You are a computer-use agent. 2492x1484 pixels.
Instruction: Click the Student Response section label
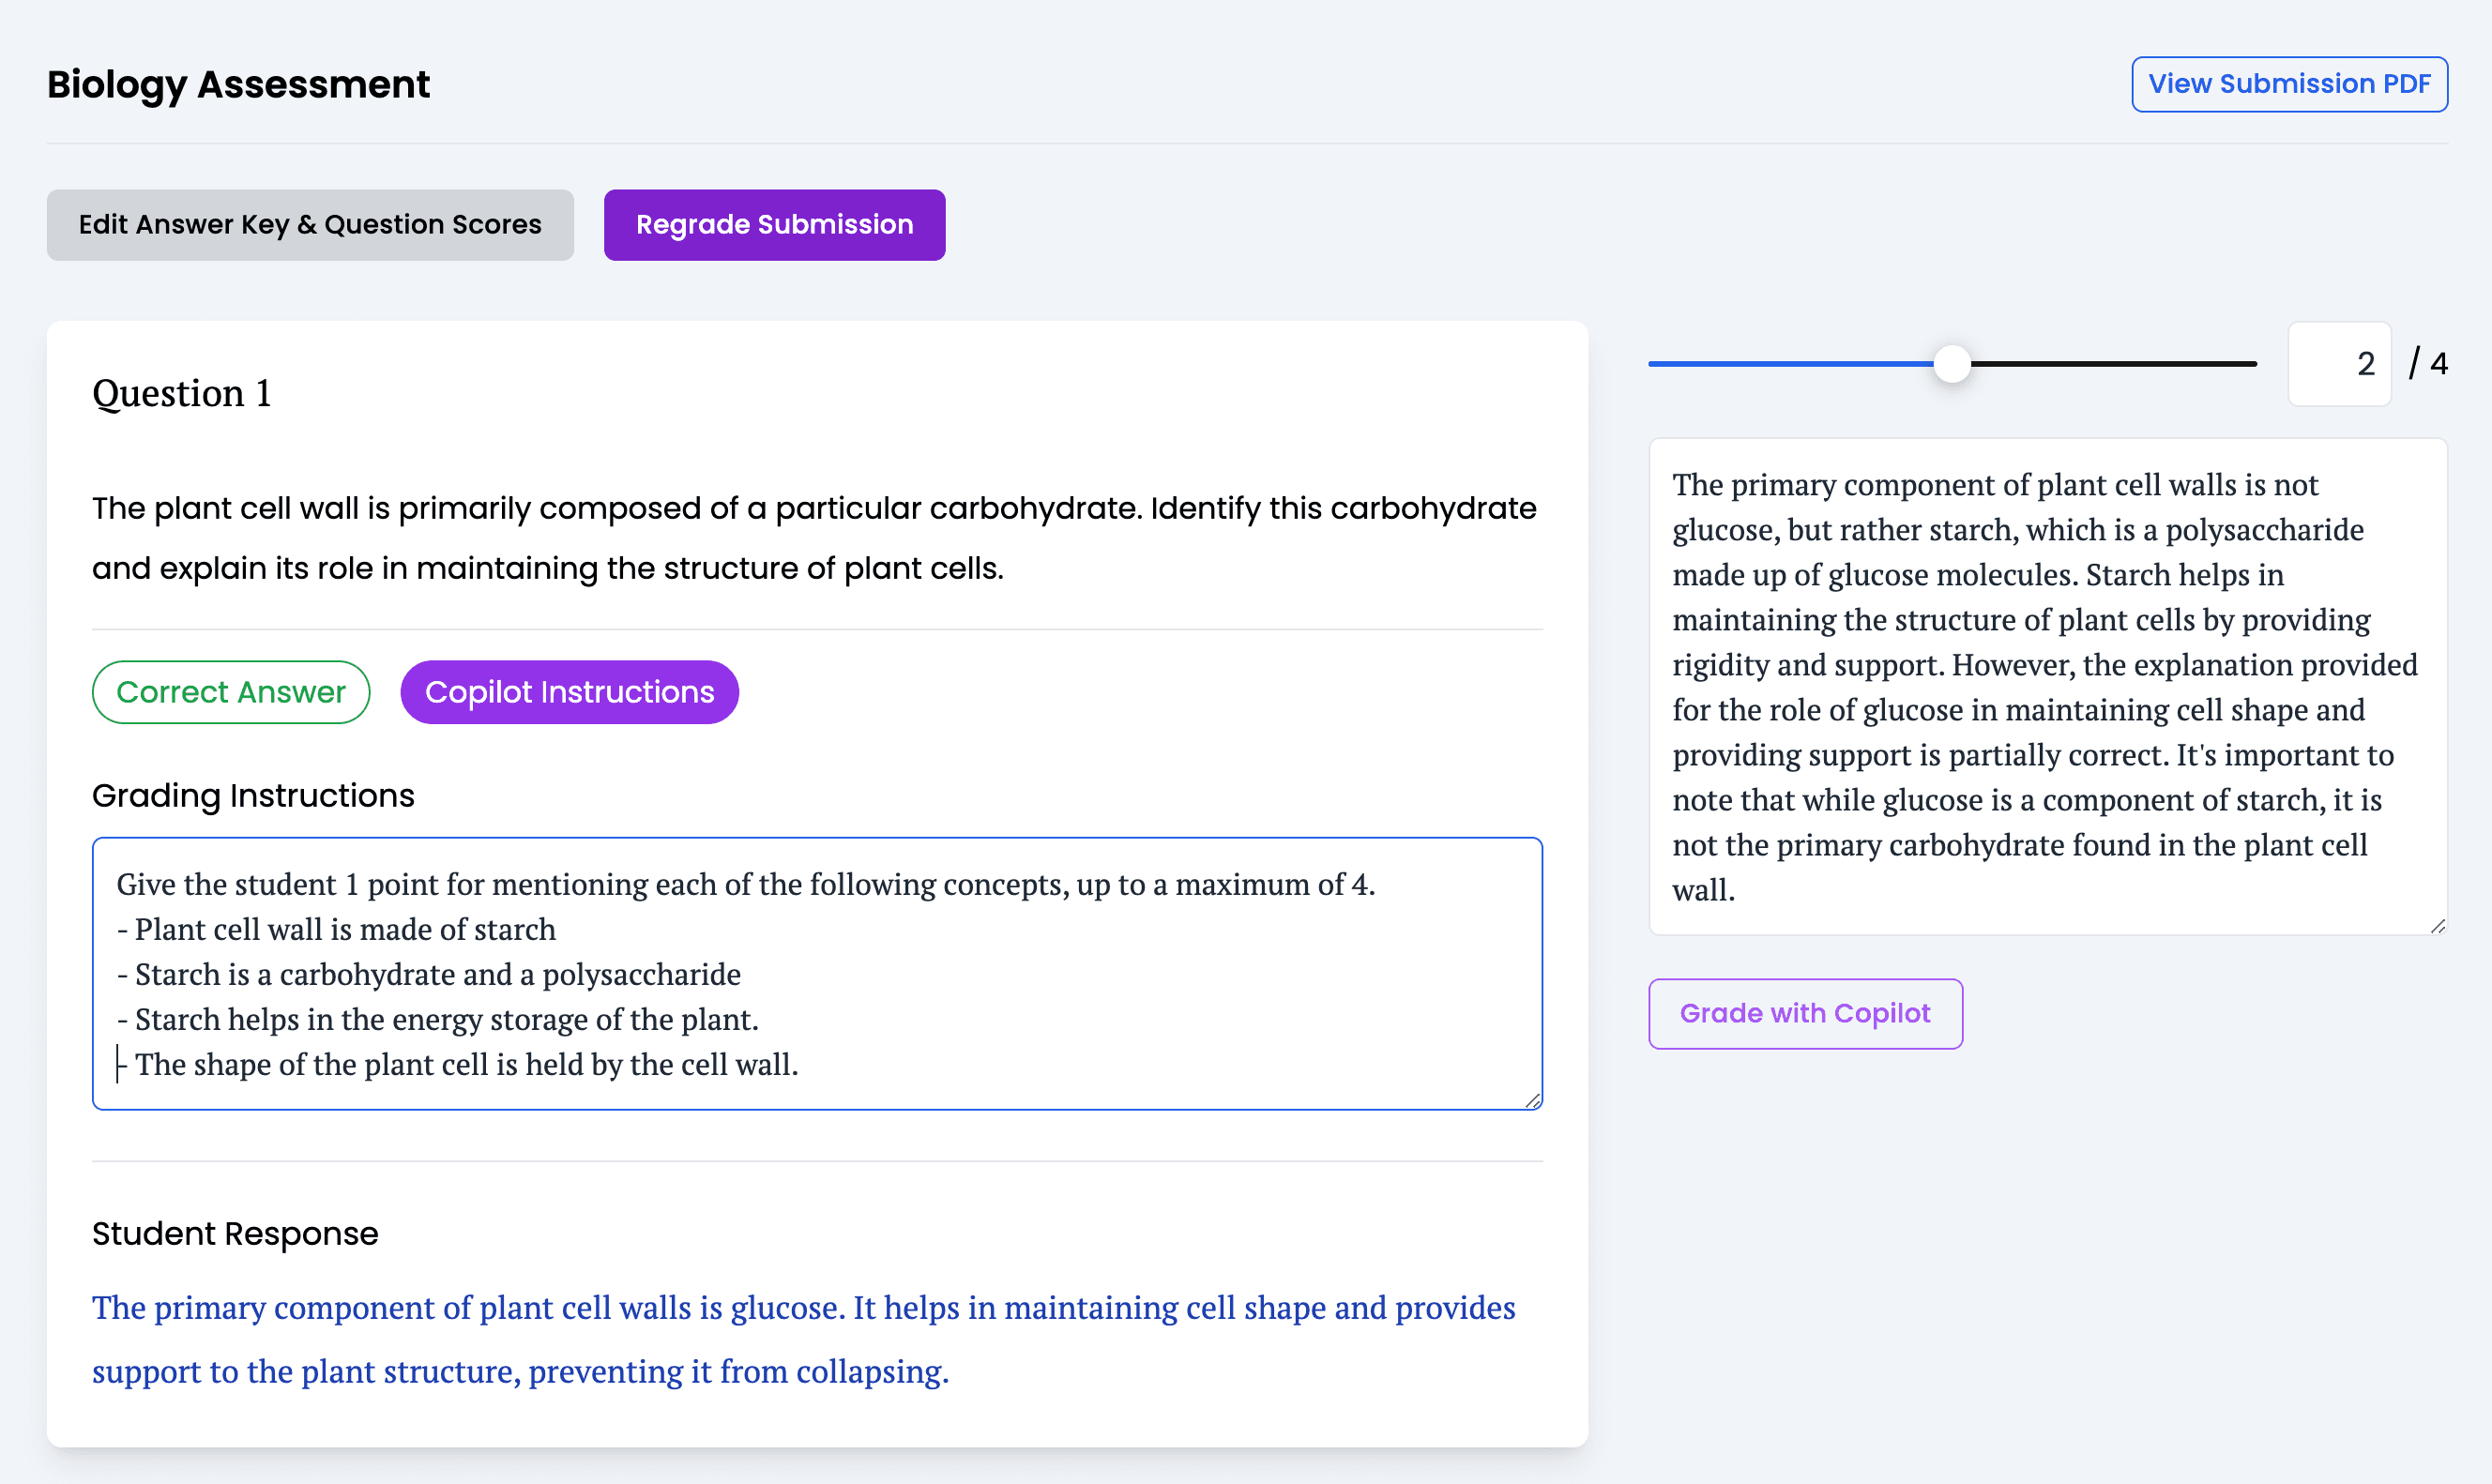tap(235, 1234)
